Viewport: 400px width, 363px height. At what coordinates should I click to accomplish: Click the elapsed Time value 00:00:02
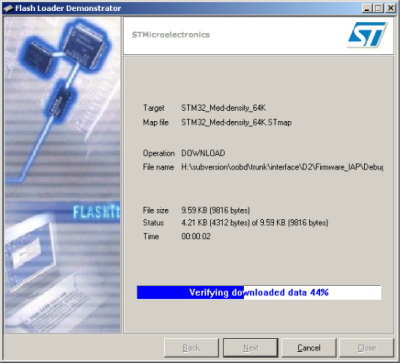(x=196, y=237)
